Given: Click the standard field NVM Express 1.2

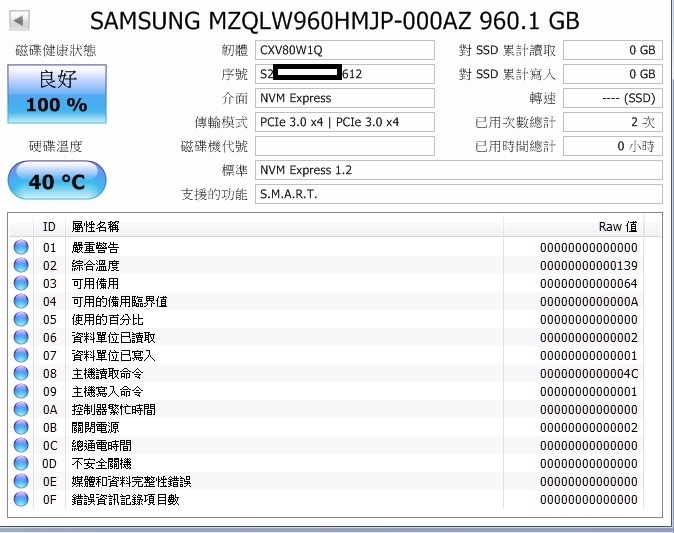Looking at the screenshot, I should (x=459, y=170).
